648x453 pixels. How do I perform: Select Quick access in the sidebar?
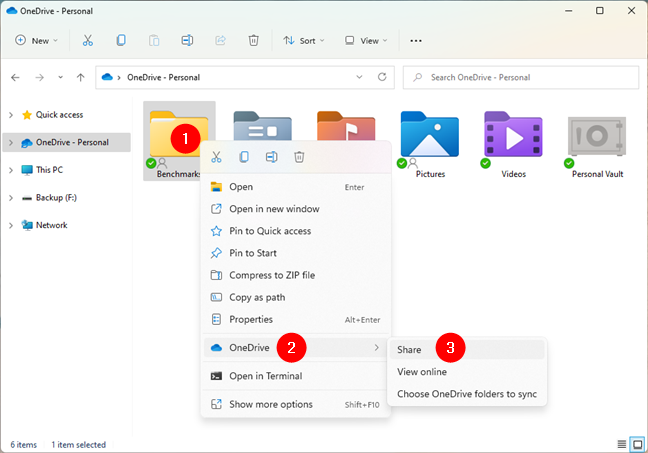(x=59, y=115)
